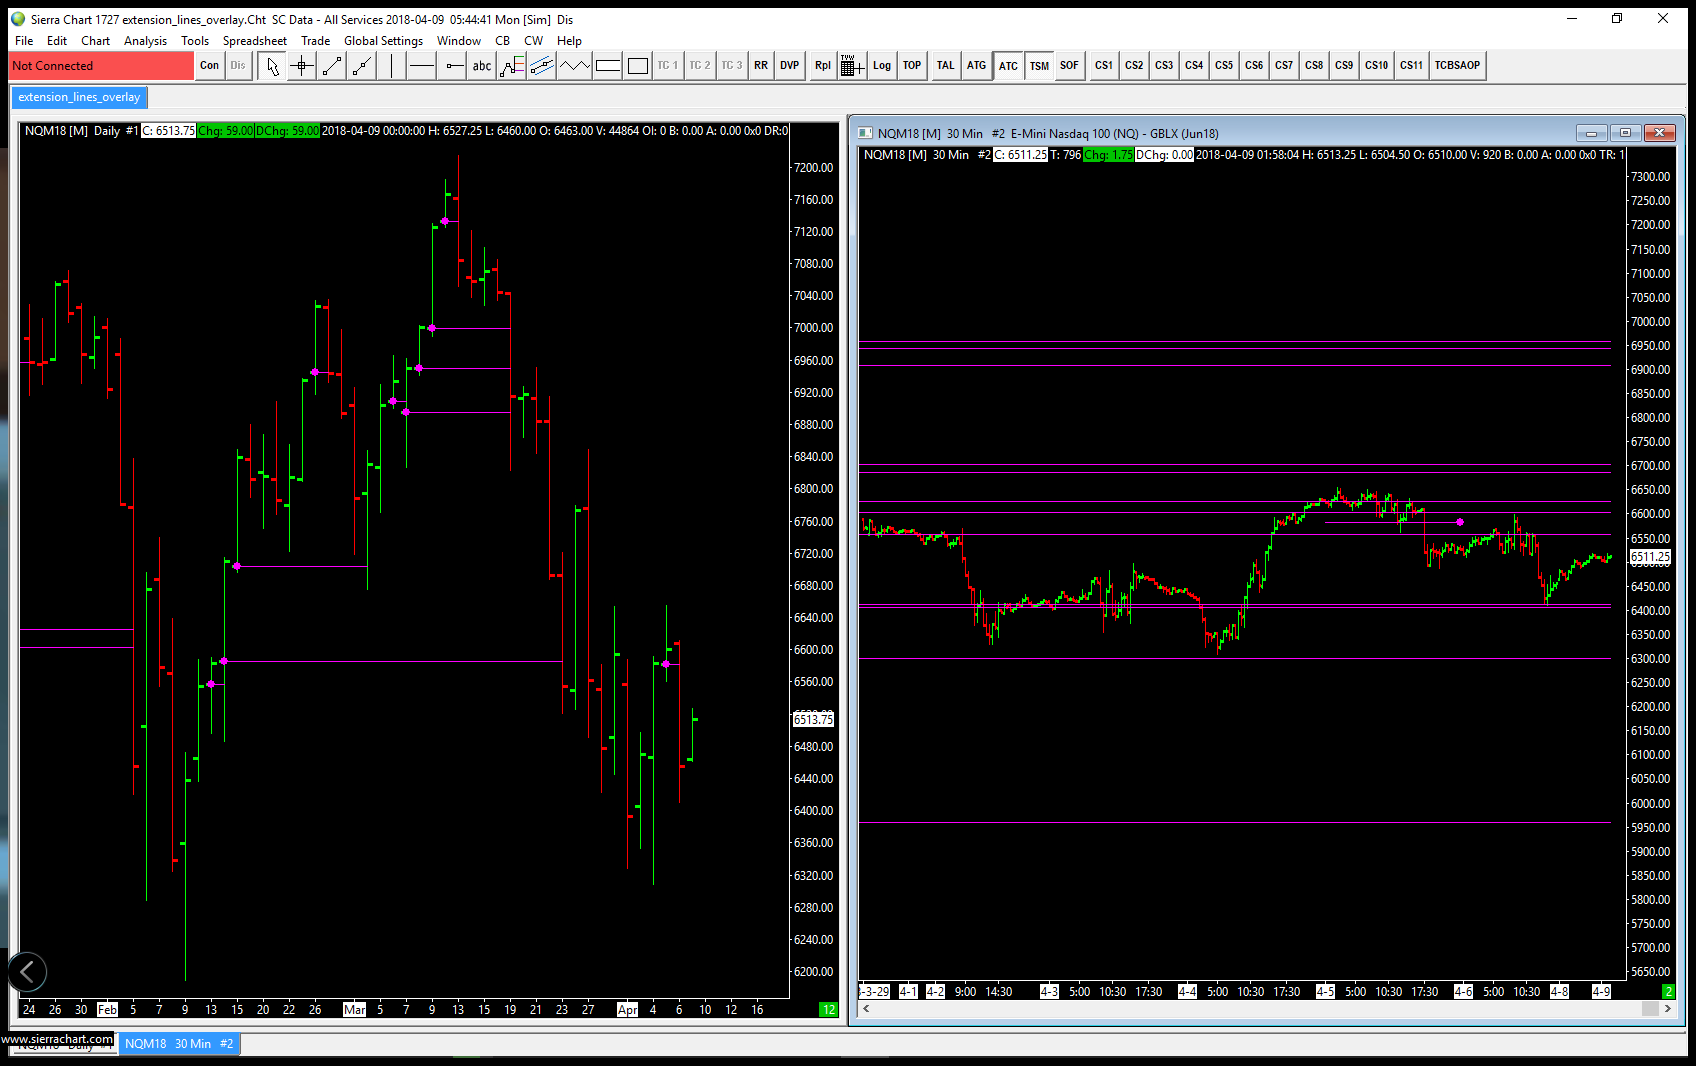Screen dimensions: 1696x1066
Task: Click the CS2 toolbar button
Action: click(1134, 66)
